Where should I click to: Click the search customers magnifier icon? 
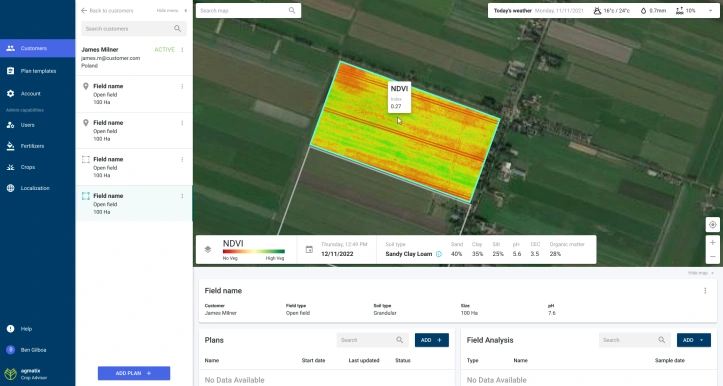[x=178, y=29]
